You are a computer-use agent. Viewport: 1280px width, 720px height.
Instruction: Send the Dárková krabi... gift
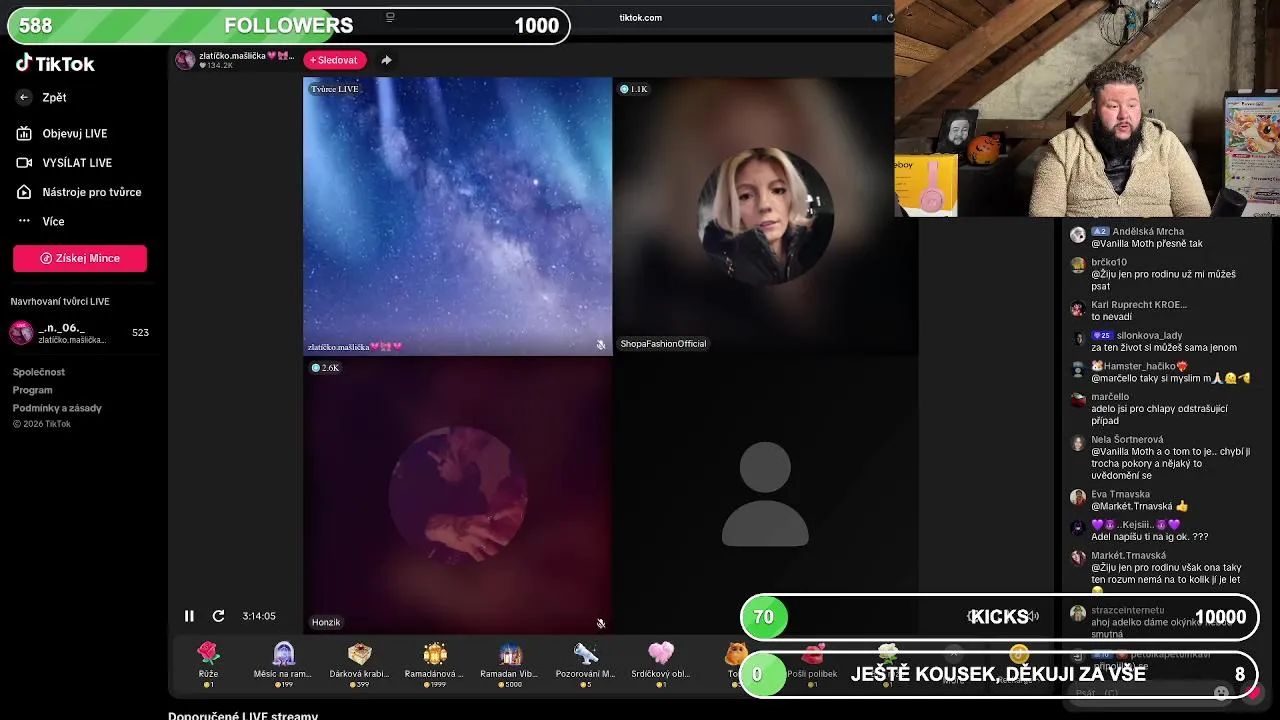pyautogui.click(x=360, y=663)
